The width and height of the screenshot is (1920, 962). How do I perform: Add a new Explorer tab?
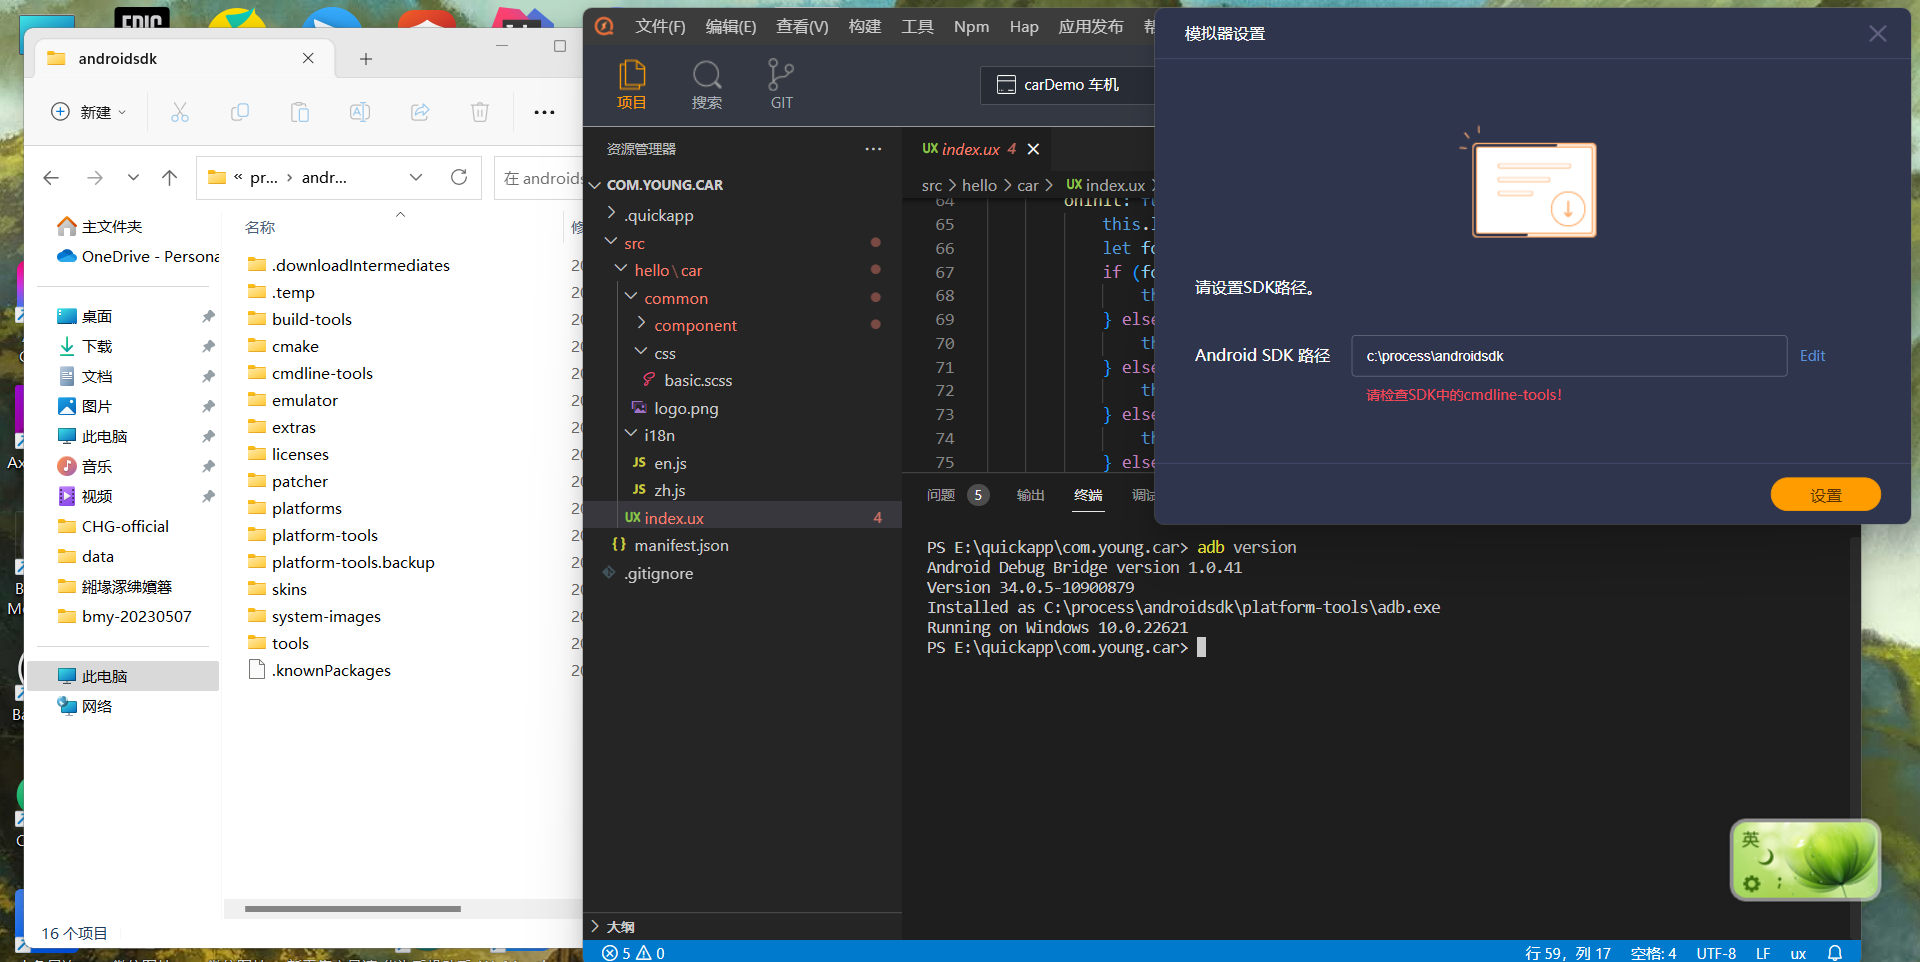pyautogui.click(x=366, y=59)
